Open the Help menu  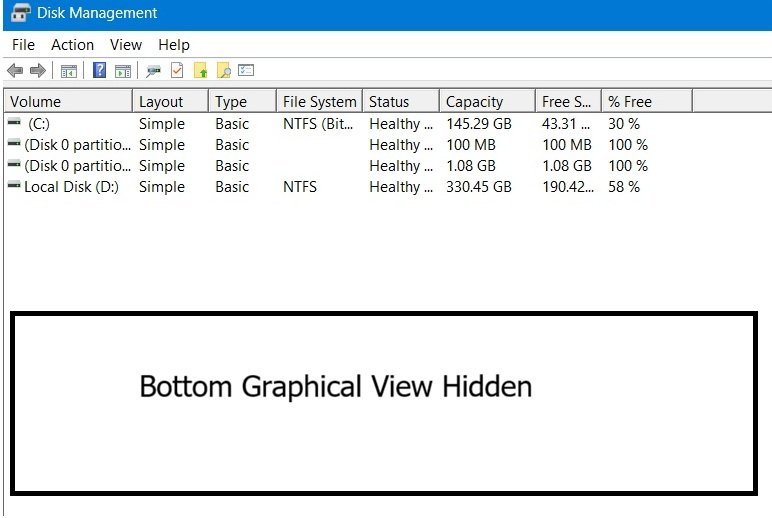[x=174, y=45]
